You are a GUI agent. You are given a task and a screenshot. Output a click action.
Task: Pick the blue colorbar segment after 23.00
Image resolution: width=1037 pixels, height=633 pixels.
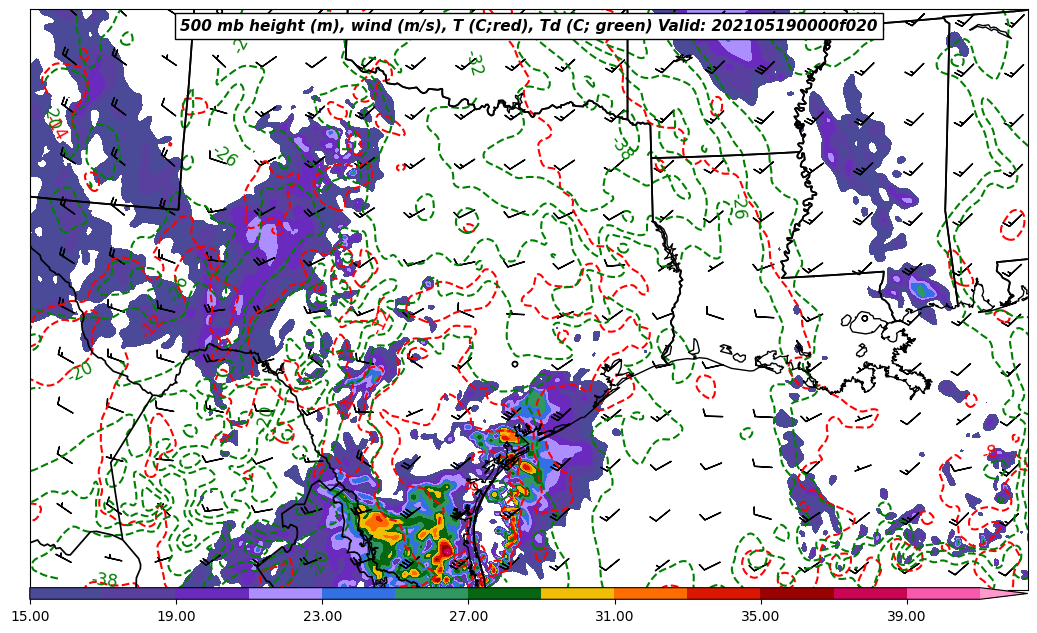click(x=358, y=593)
